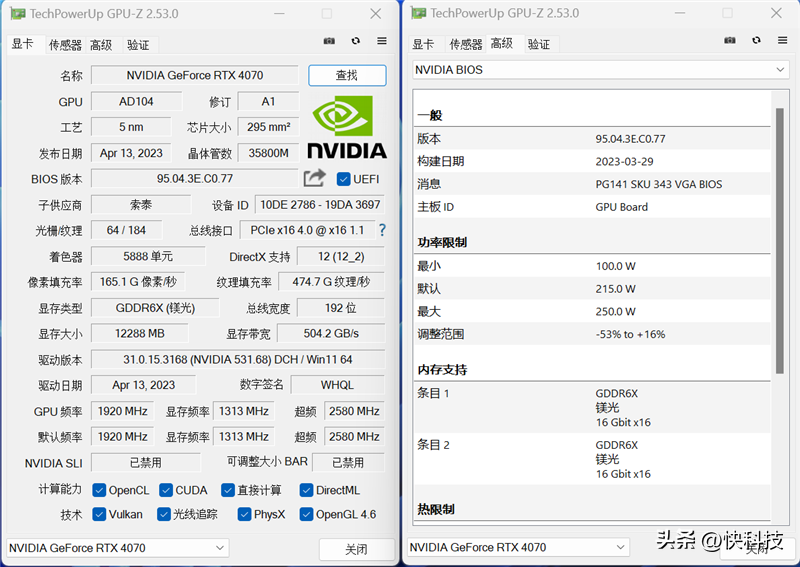Click the 条目 1 memory entry
This screenshot has width=800, height=567.
pos(592,408)
